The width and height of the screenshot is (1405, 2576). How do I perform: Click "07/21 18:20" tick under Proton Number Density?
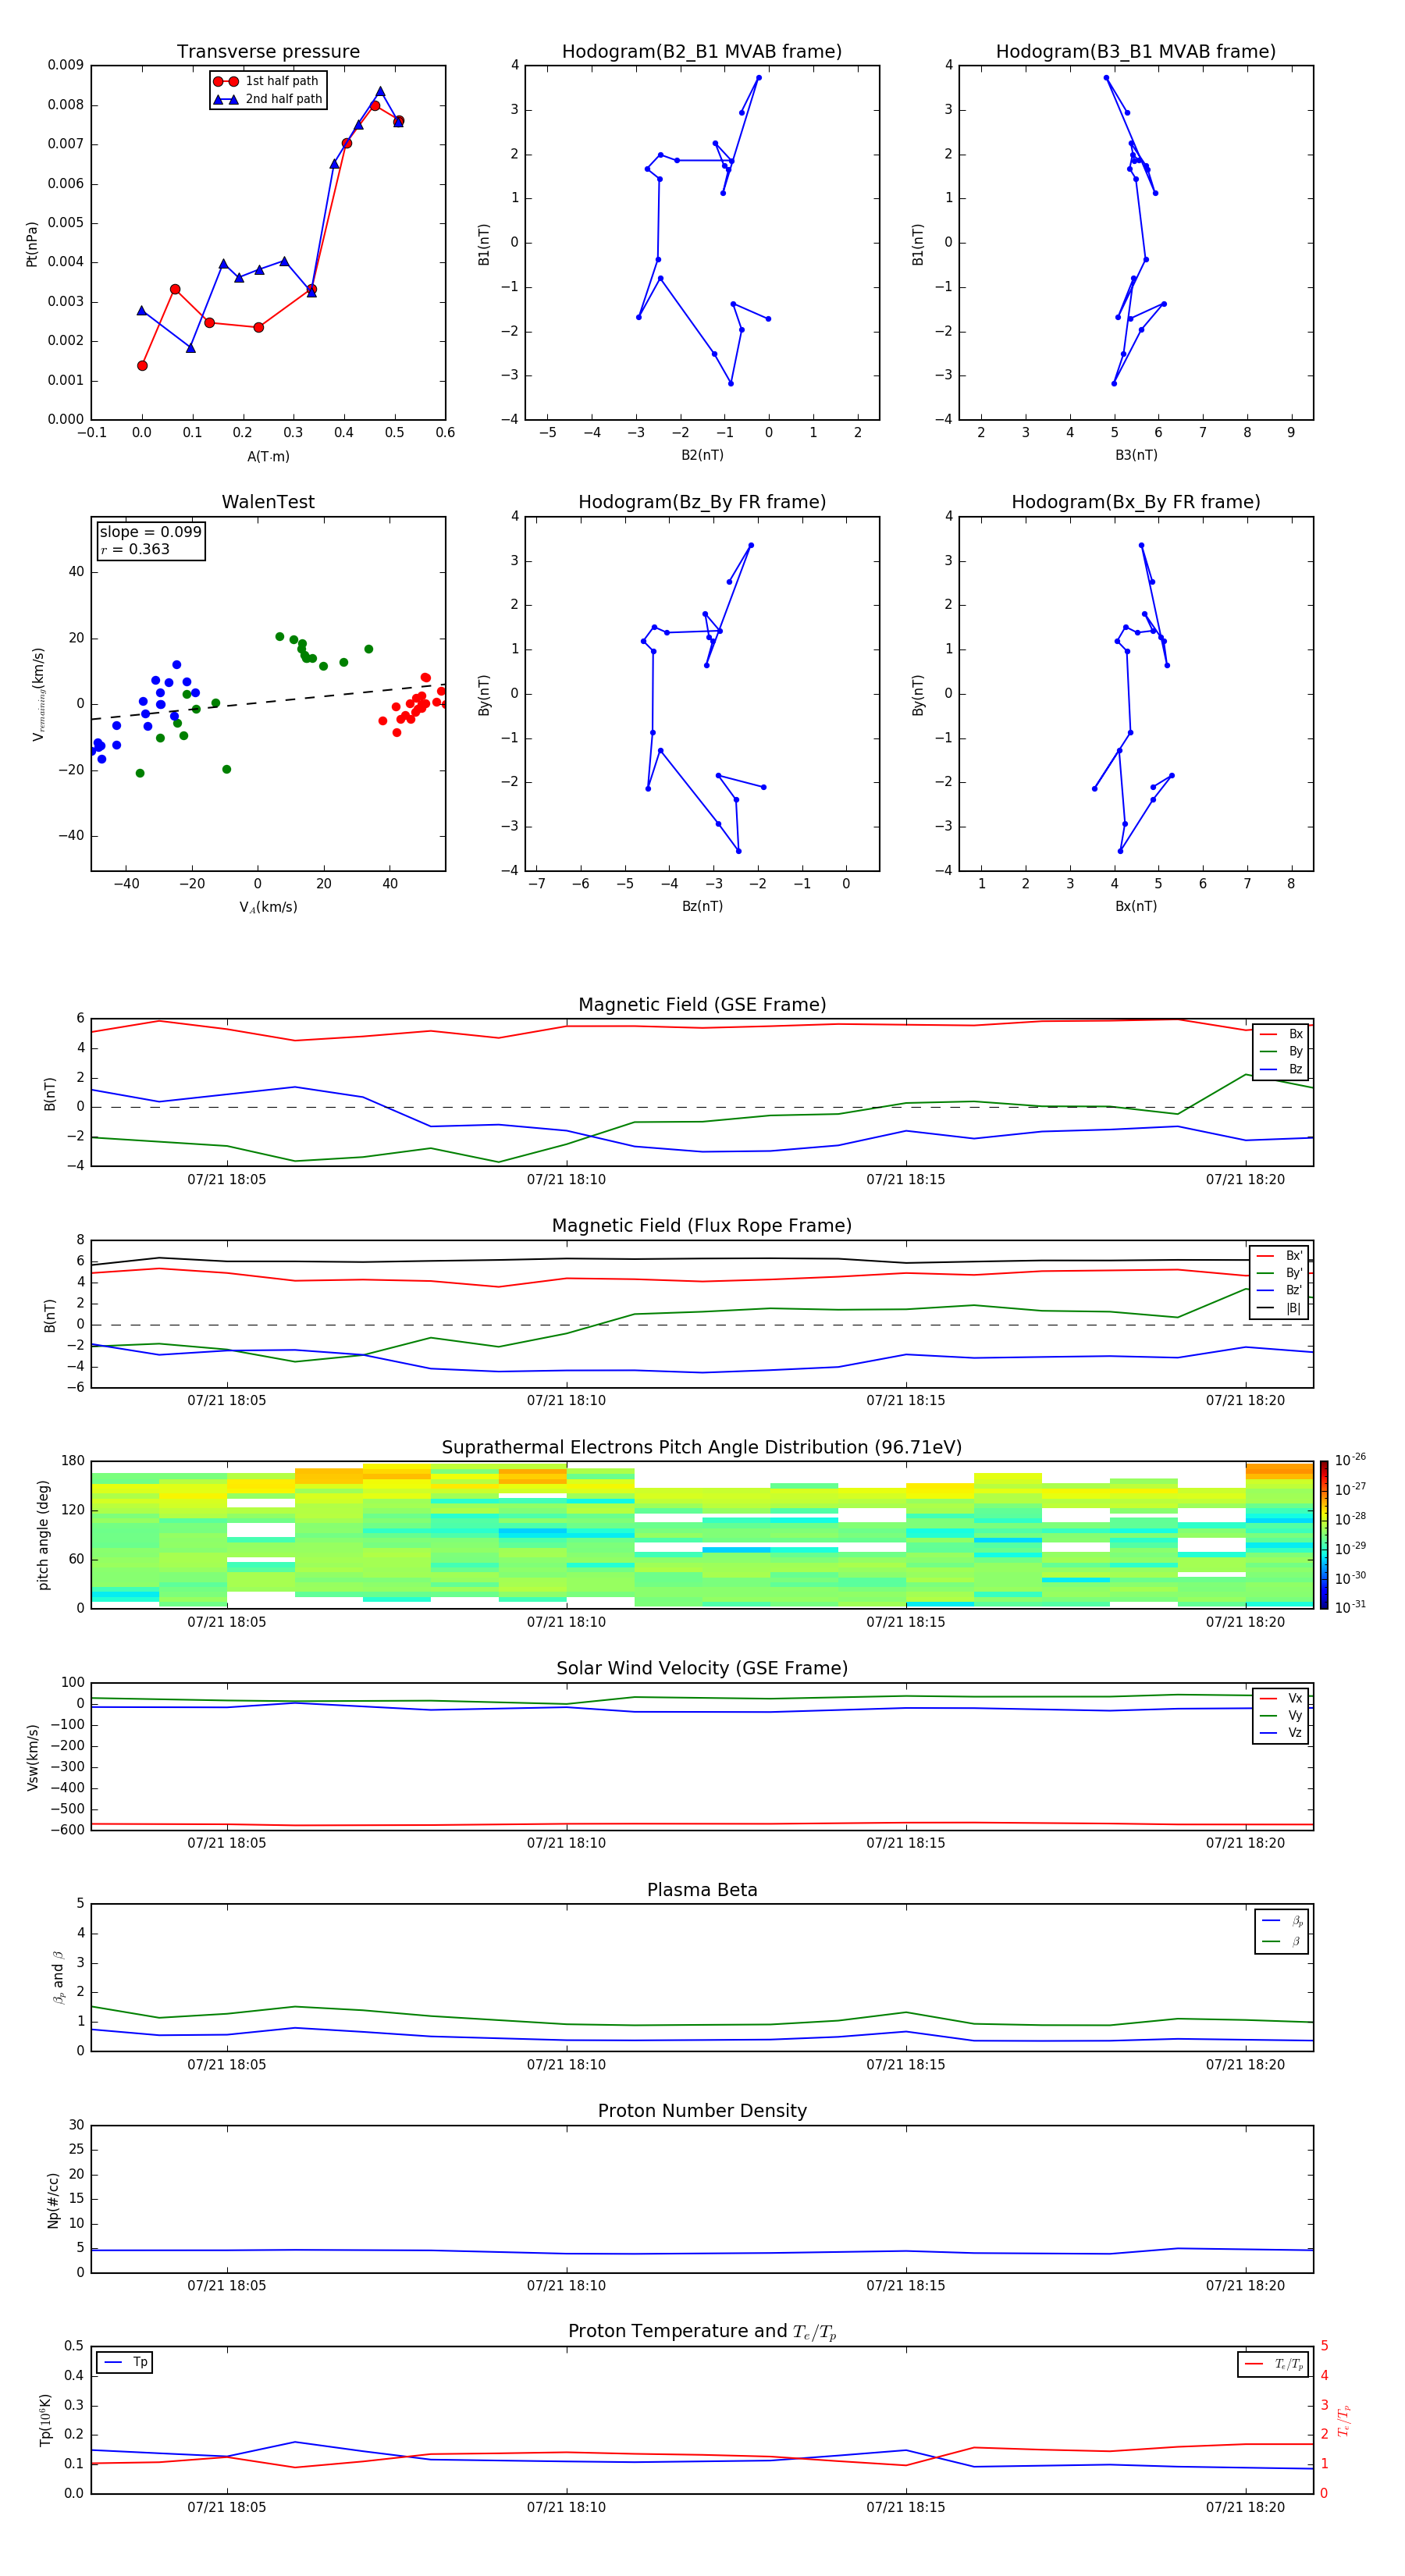click(x=1245, y=2286)
